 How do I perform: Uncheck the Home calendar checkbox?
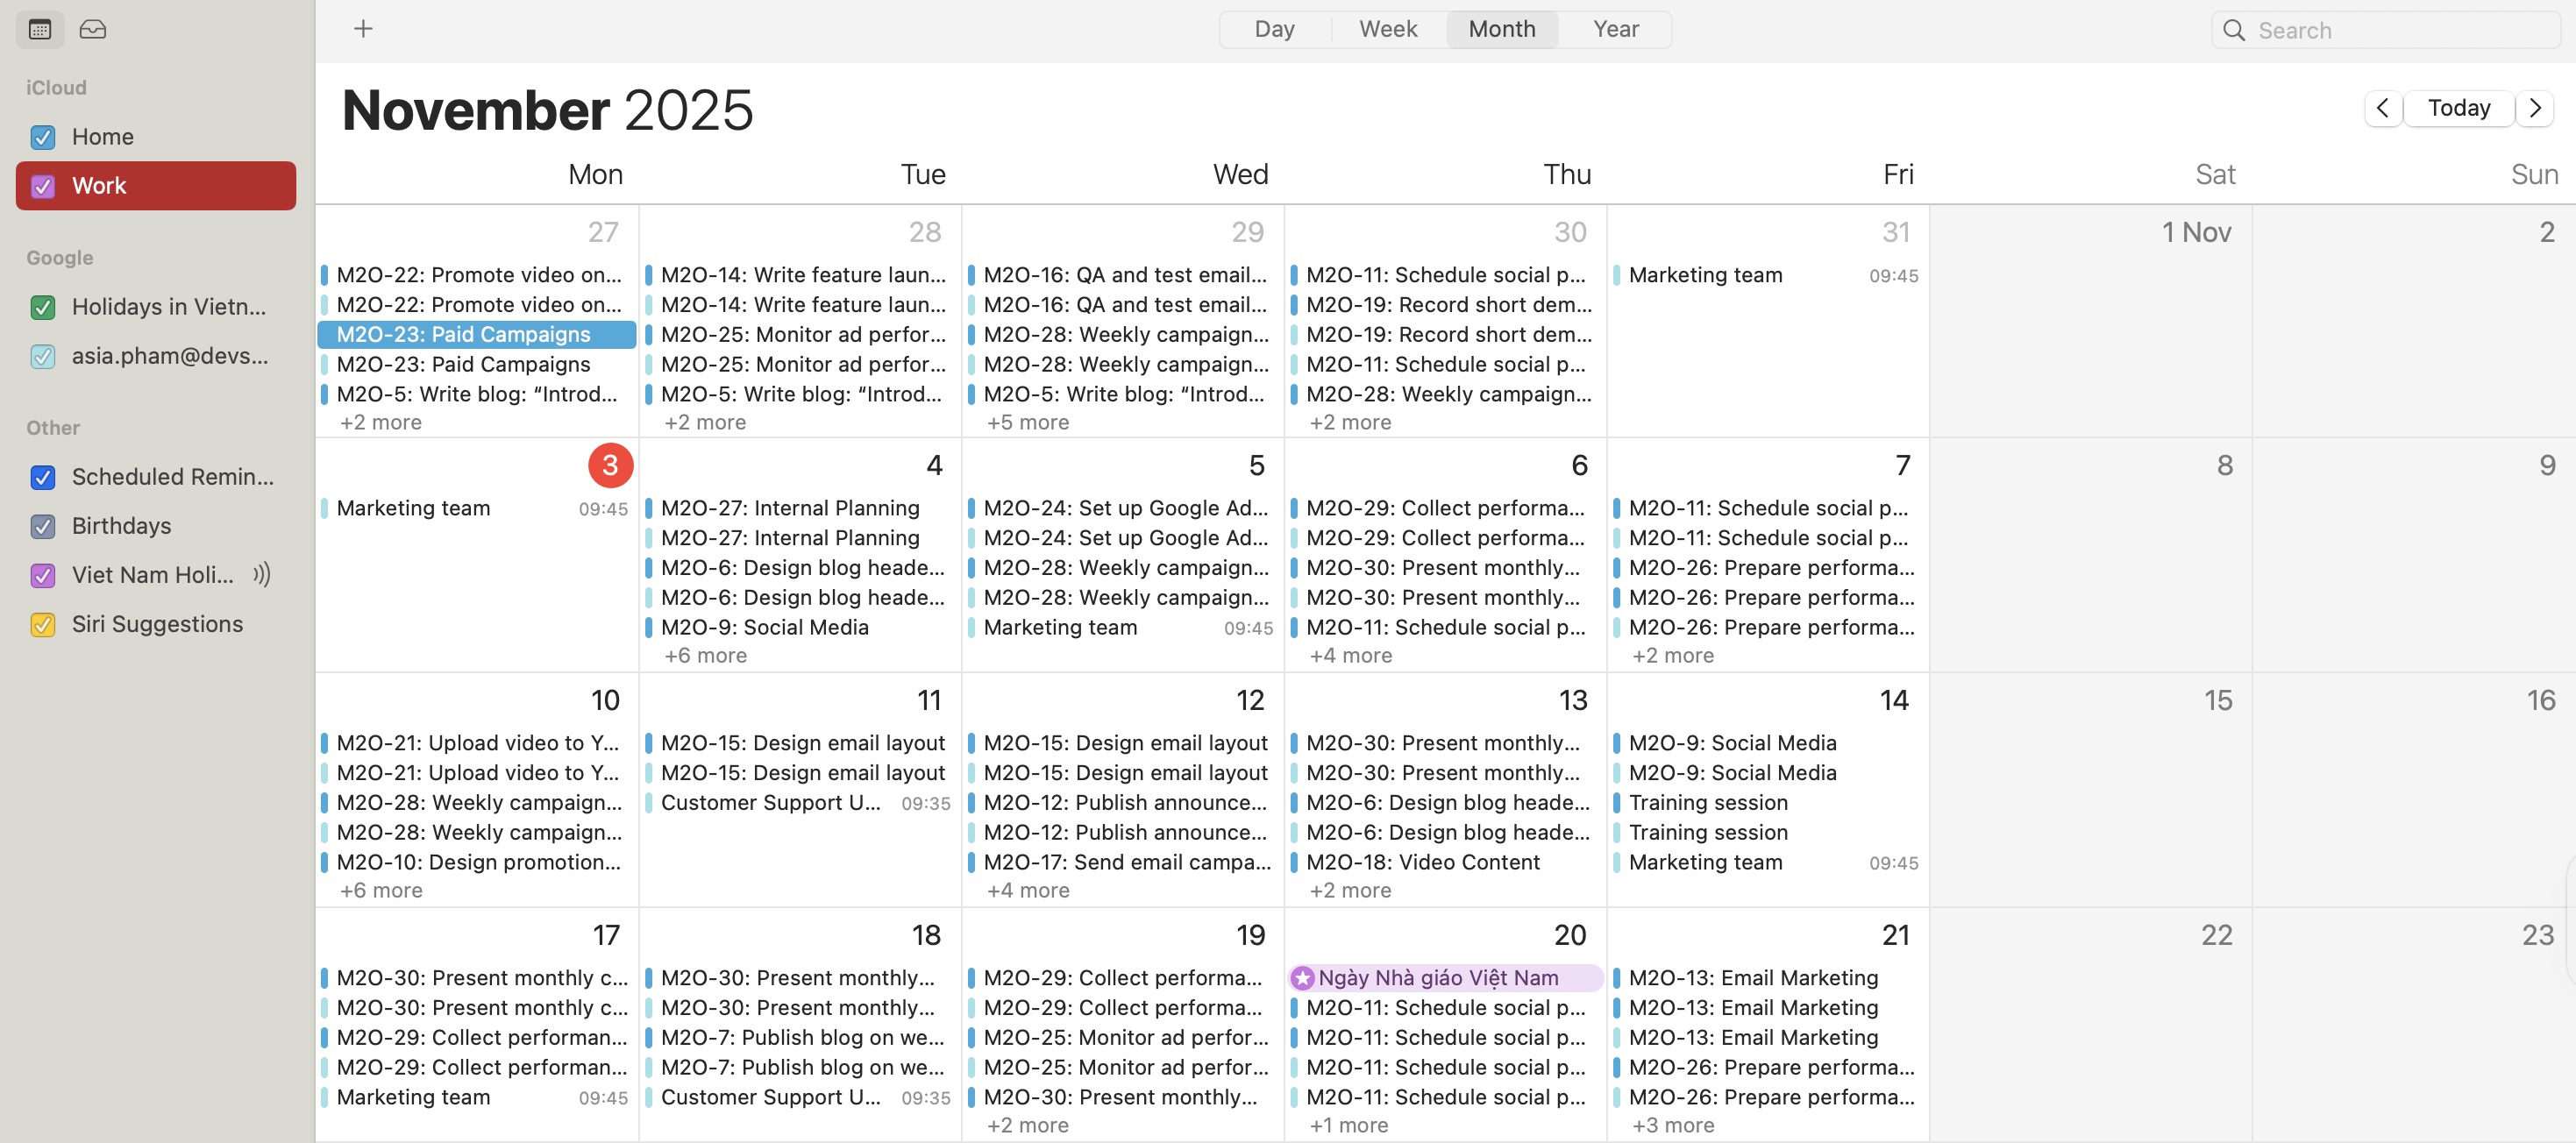point(43,137)
